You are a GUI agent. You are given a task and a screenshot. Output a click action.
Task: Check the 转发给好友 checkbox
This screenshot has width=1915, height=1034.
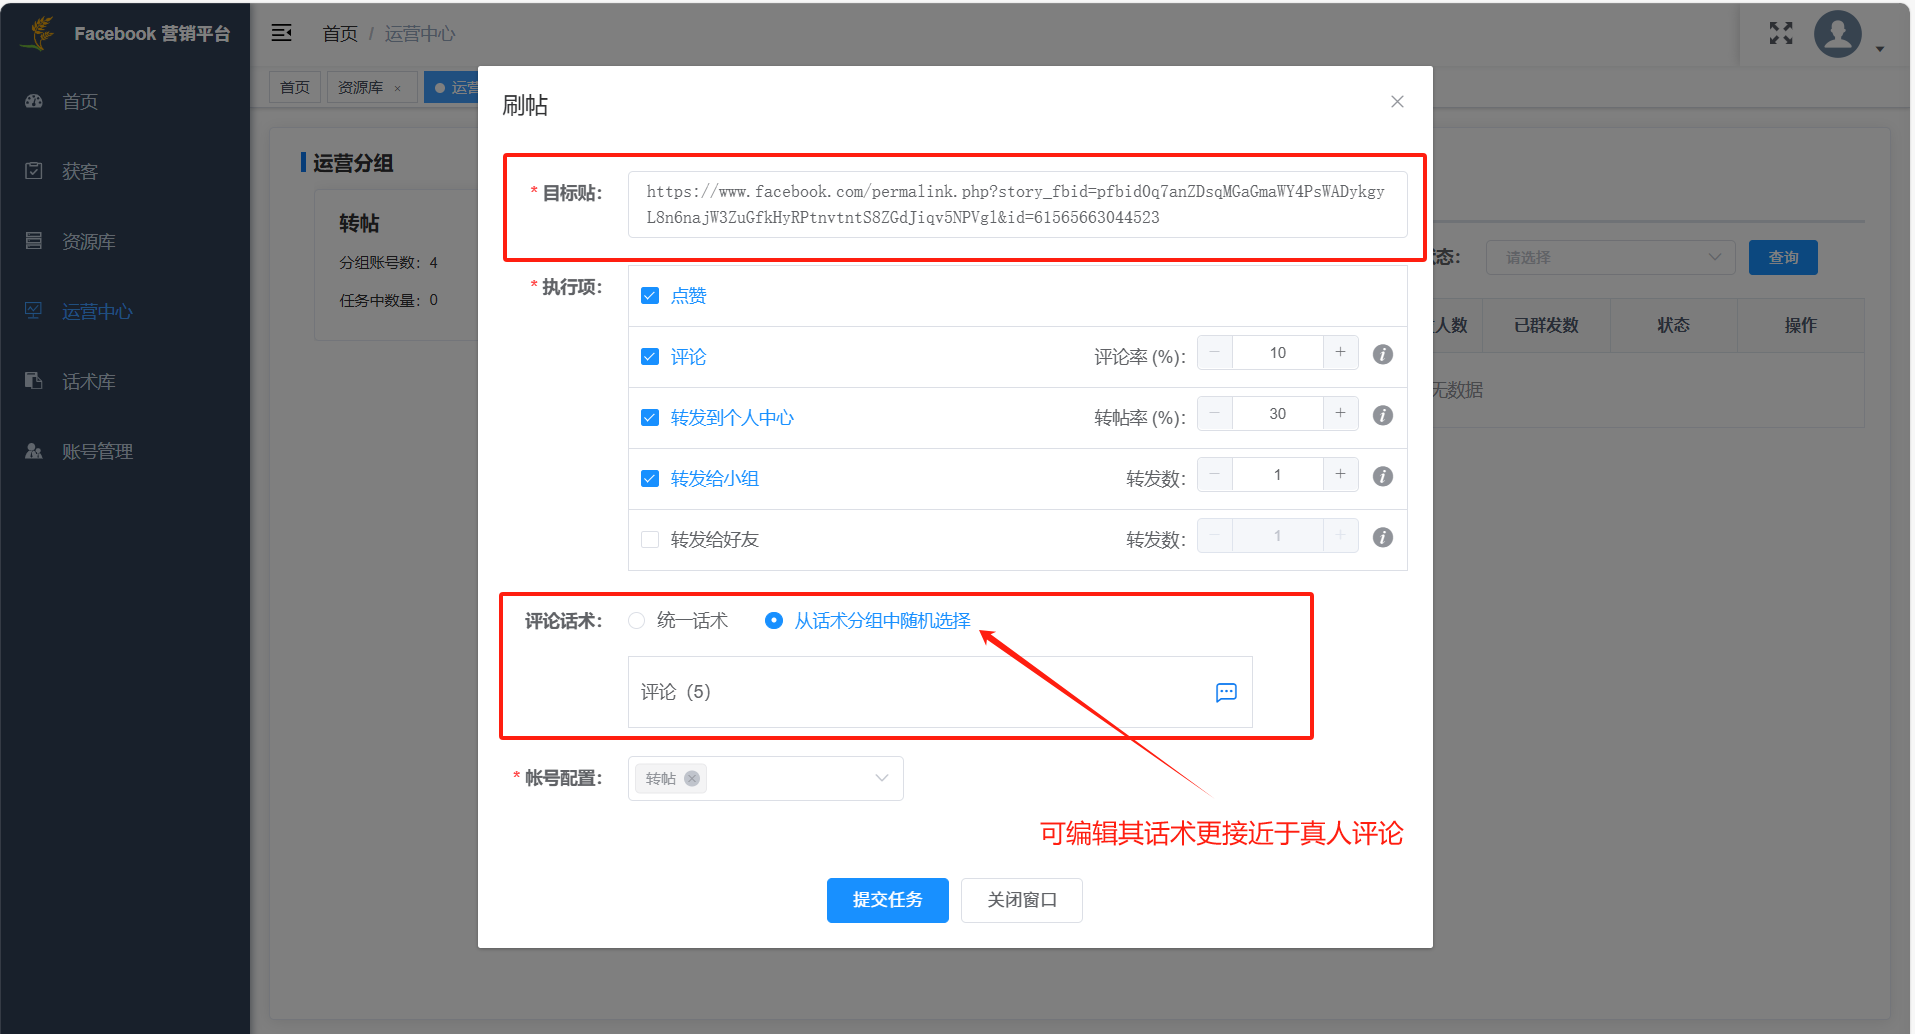tap(650, 539)
